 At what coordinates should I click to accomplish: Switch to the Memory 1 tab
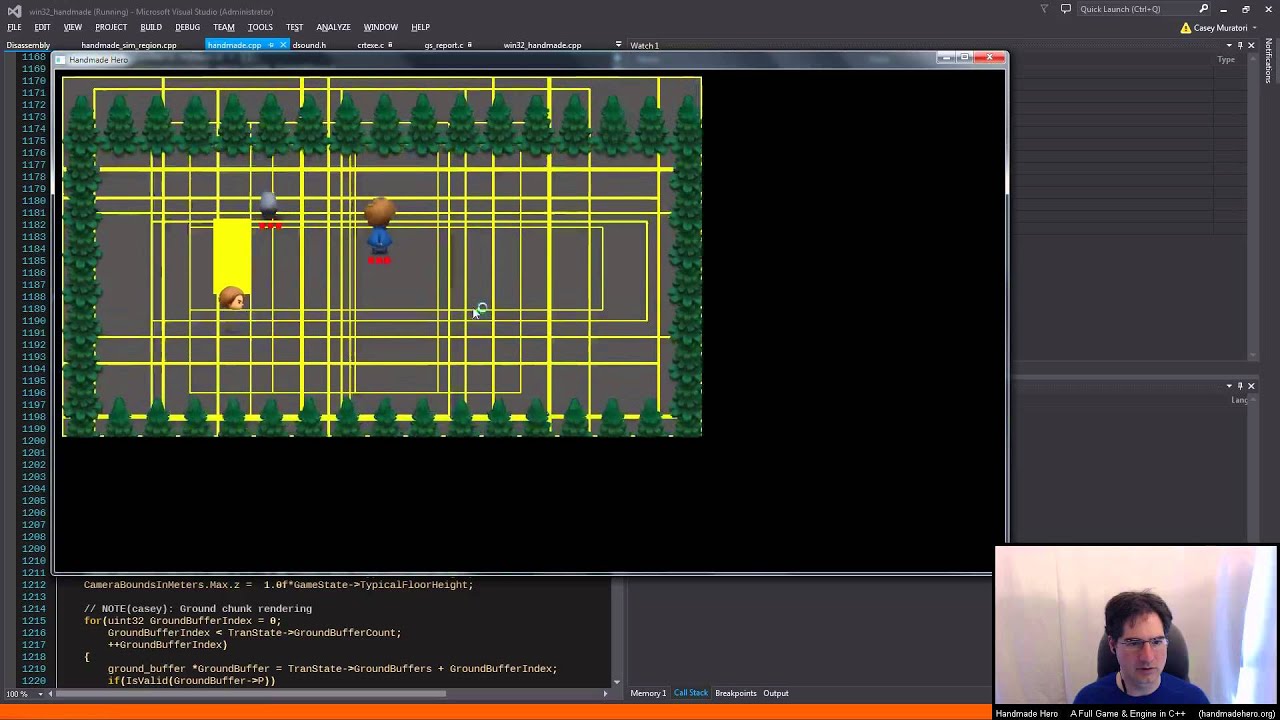(648, 693)
